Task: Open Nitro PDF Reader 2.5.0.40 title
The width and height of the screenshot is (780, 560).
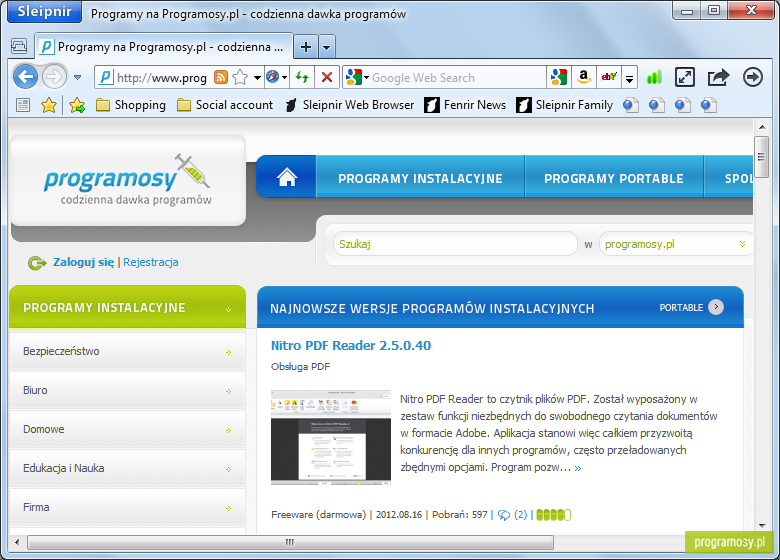Action: (x=351, y=345)
